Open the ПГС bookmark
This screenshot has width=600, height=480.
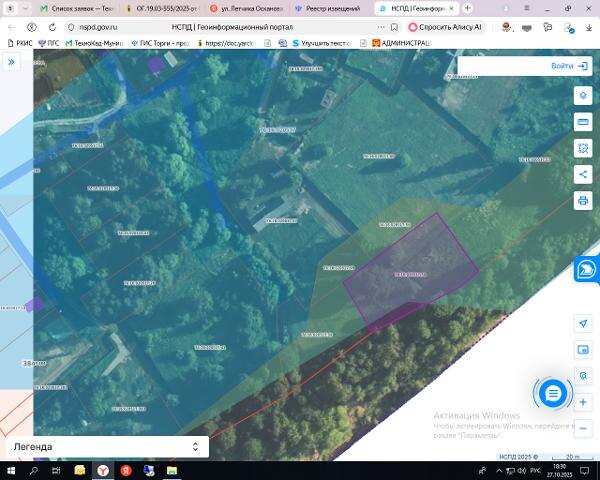49,43
